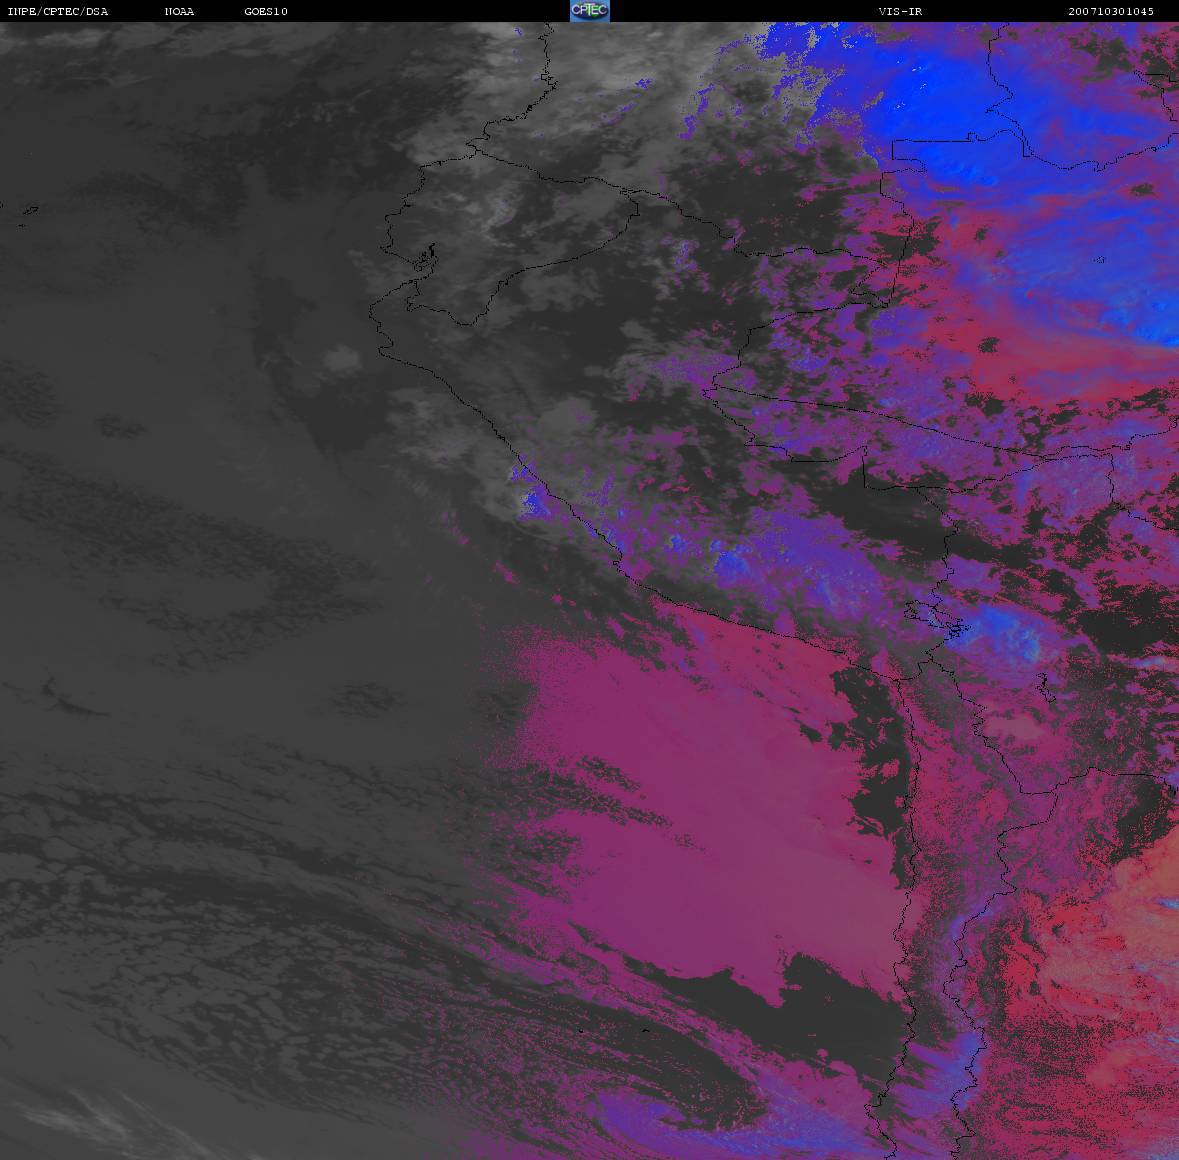The image size is (1179, 1160).
Task: Click the 200710301045 timestamp
Action: click(x=1111, y=11)
